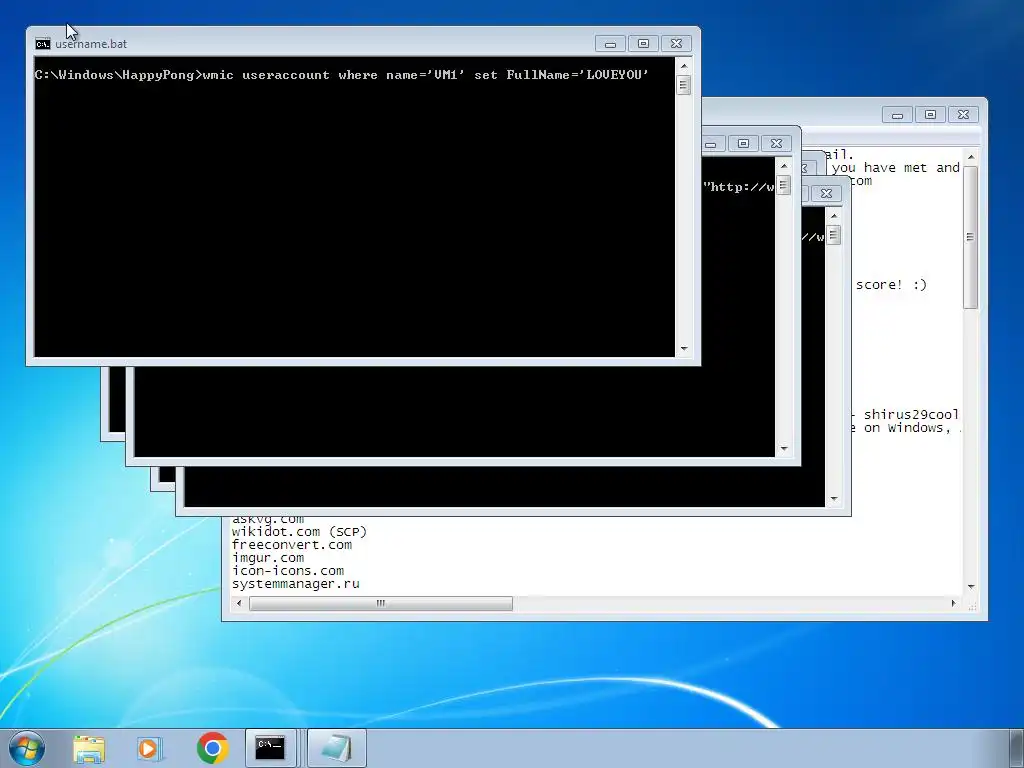Click the Notepad window resize grip corner

[972, 607]
